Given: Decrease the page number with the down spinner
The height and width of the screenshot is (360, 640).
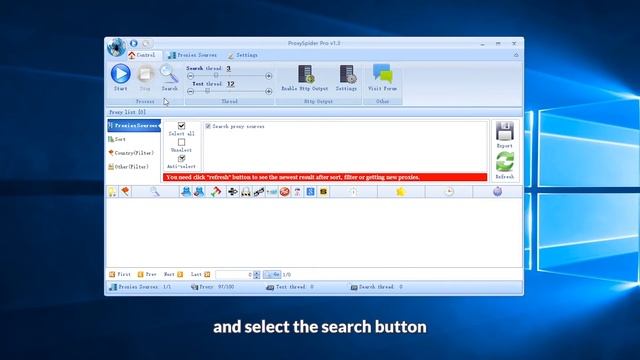Looking at the screenshot, I should click(x=256, y=277).
